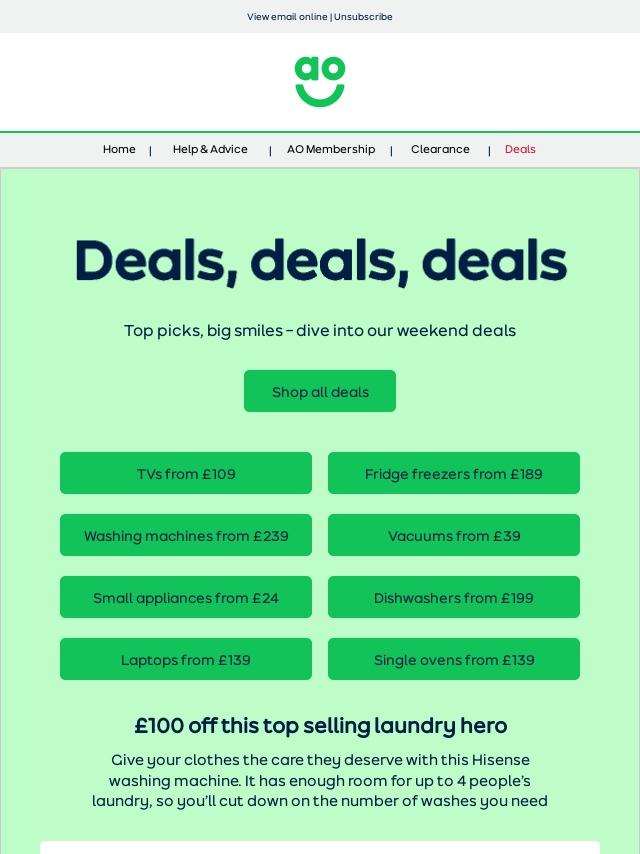Open Fridge freezers from £189 deal
Image resolution: width=640 pixels, height=854 pixels.
point(454,473)
